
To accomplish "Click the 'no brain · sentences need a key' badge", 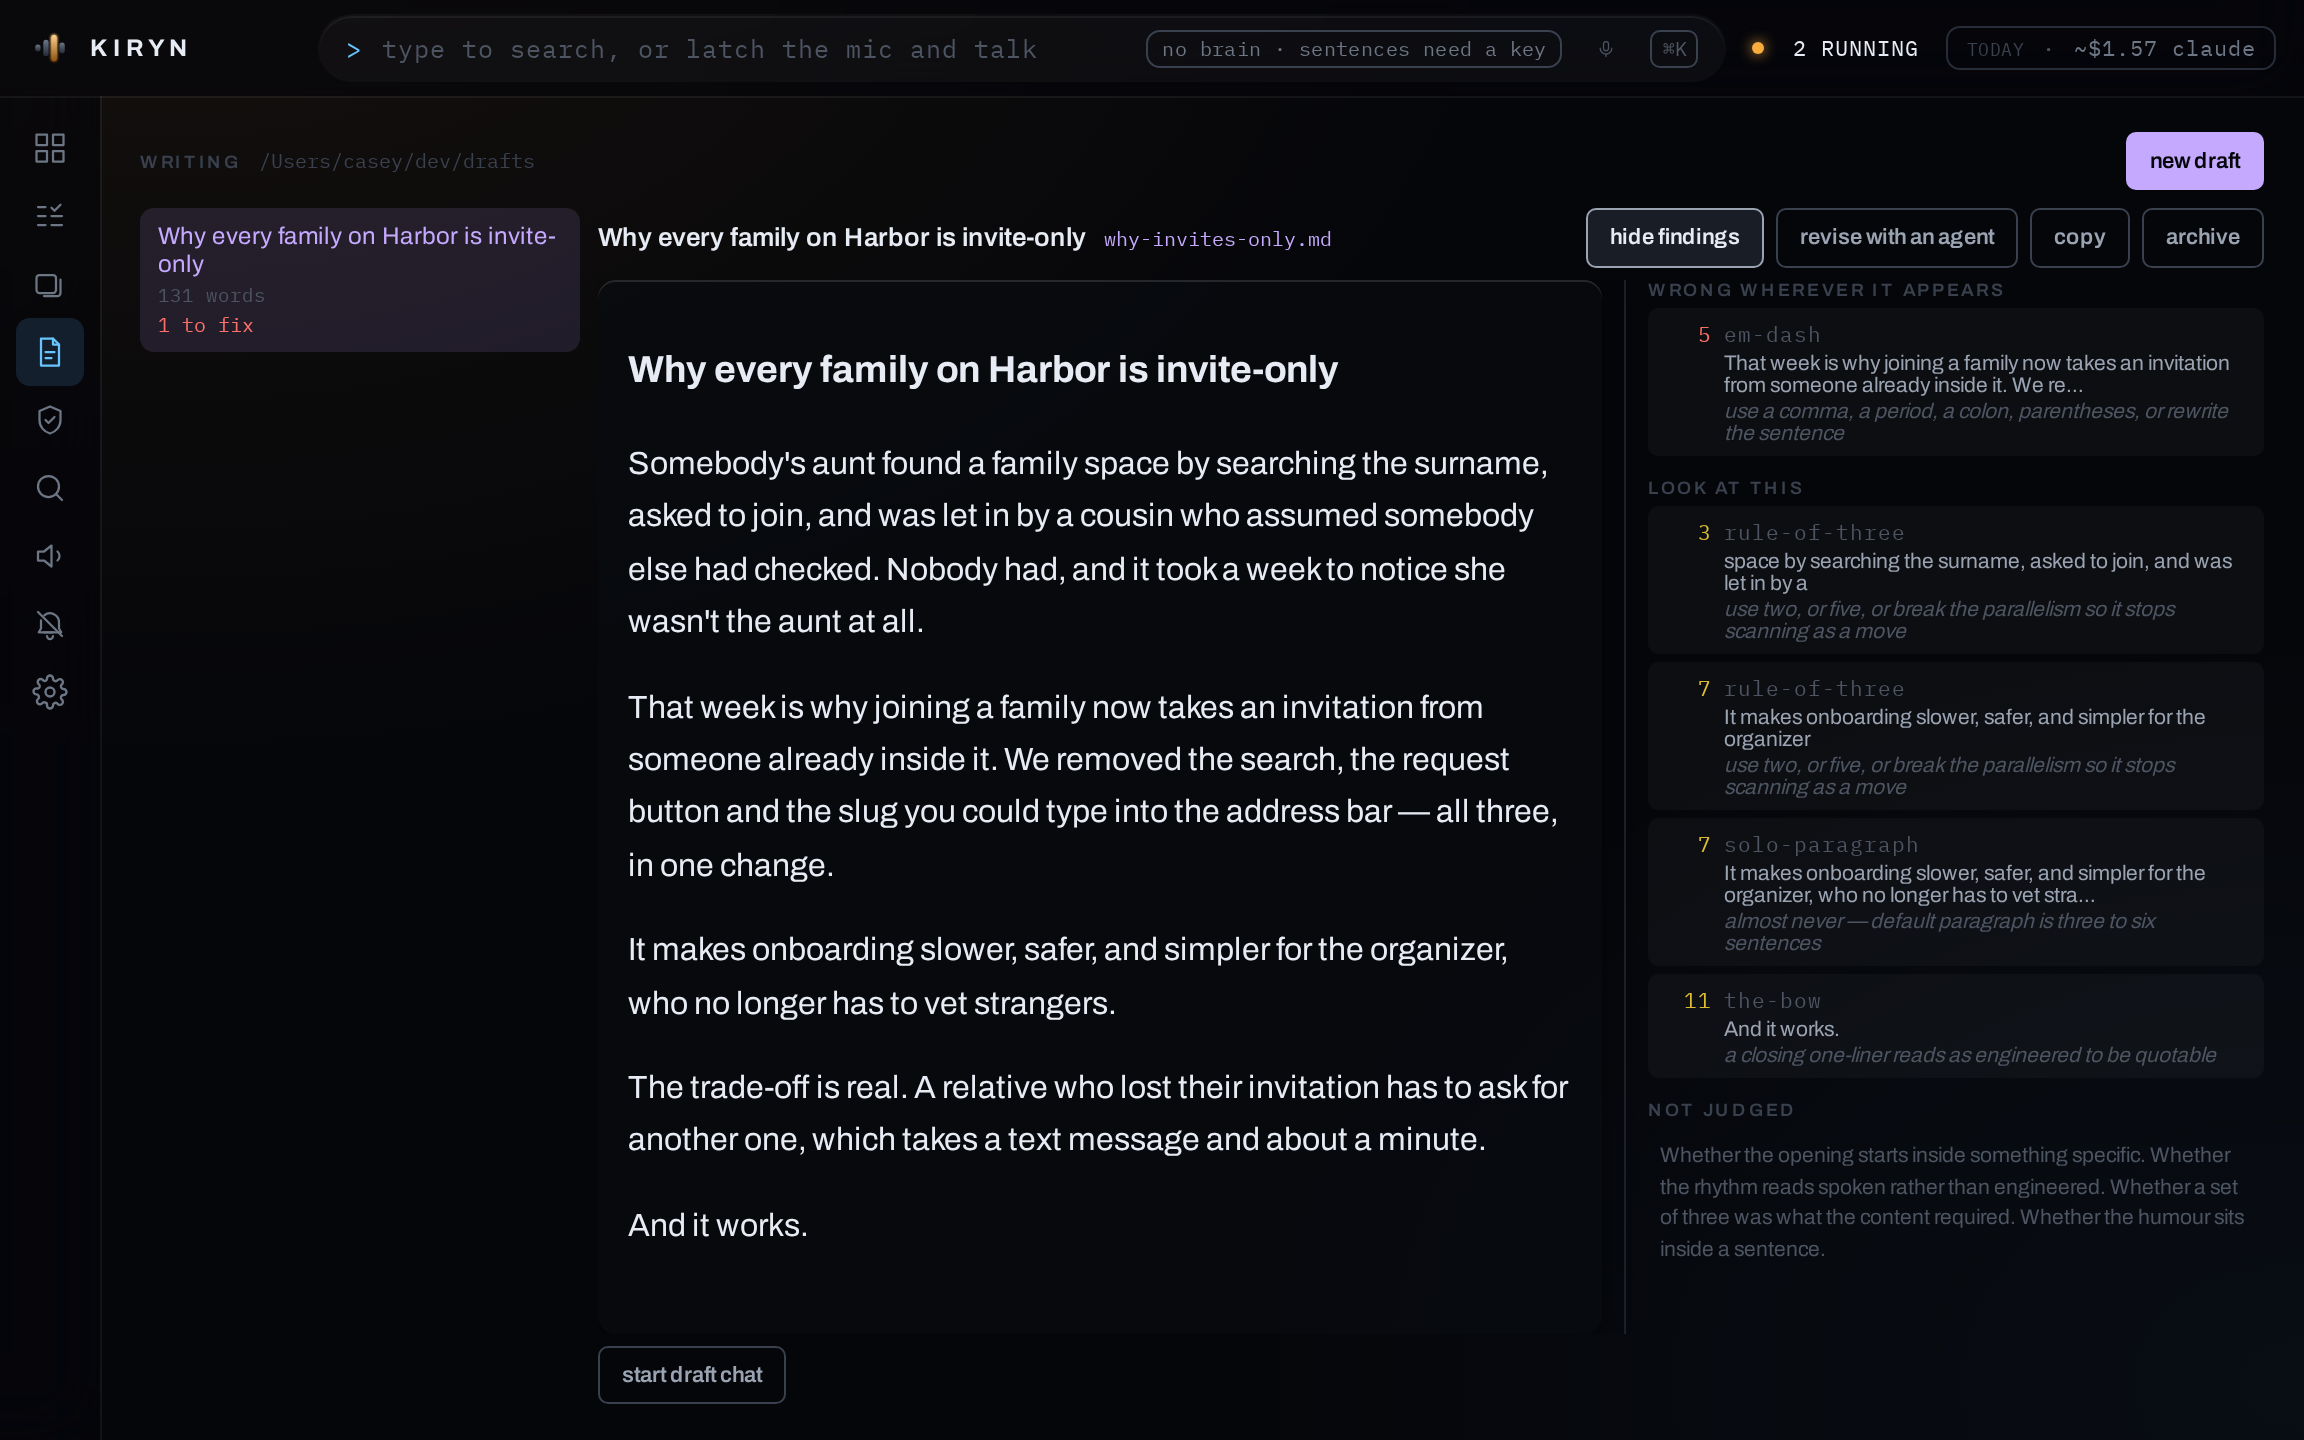I will coord(1354,49).
